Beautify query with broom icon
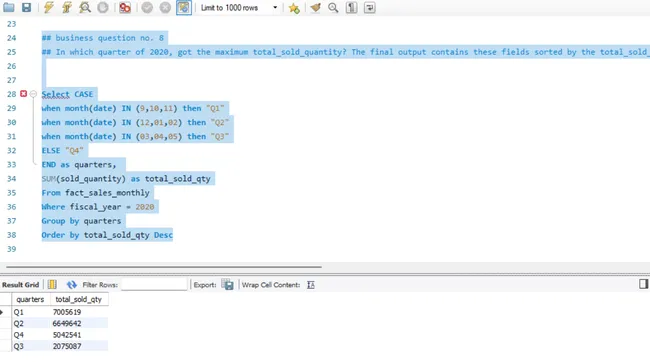650x362 pixels. pos(315,7)
